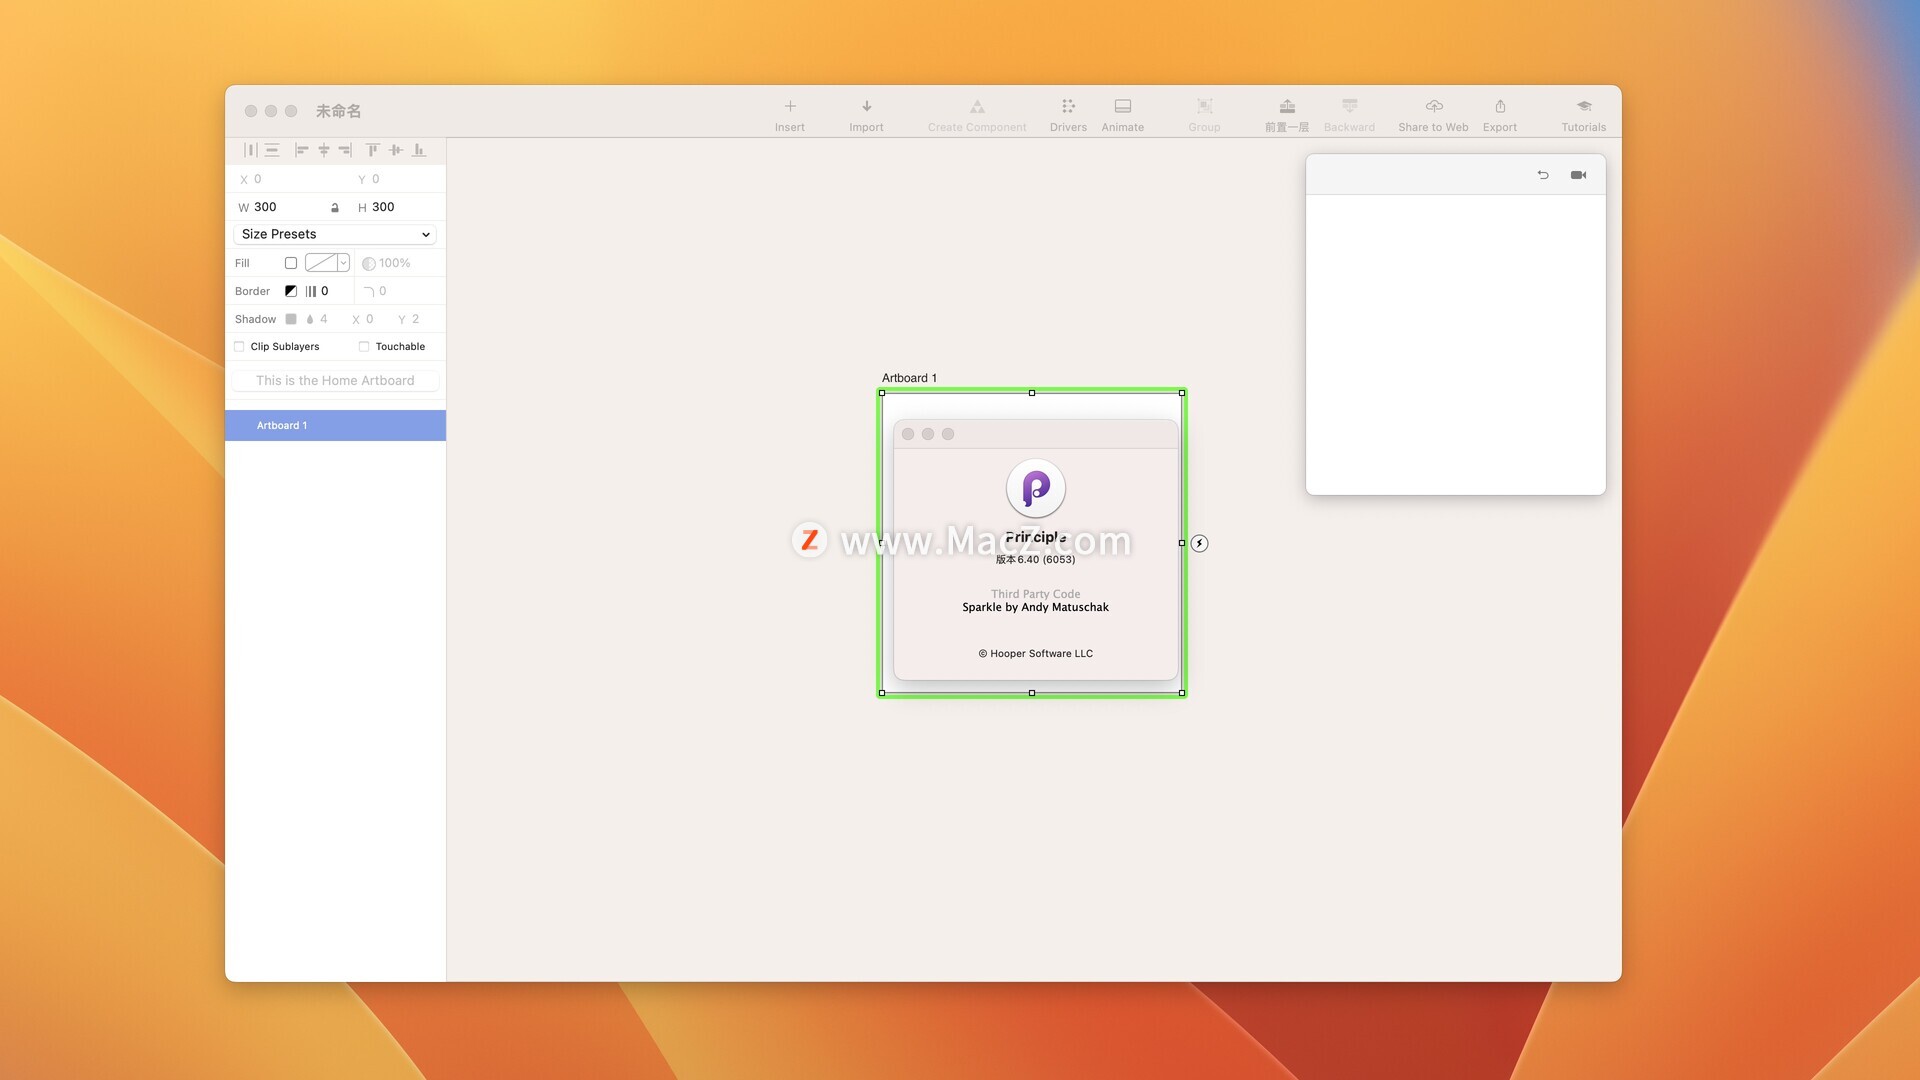The height and width of the screenshot is (1080, 1920).
Task: Click Share to Web icon
Action: (1433, 112)
